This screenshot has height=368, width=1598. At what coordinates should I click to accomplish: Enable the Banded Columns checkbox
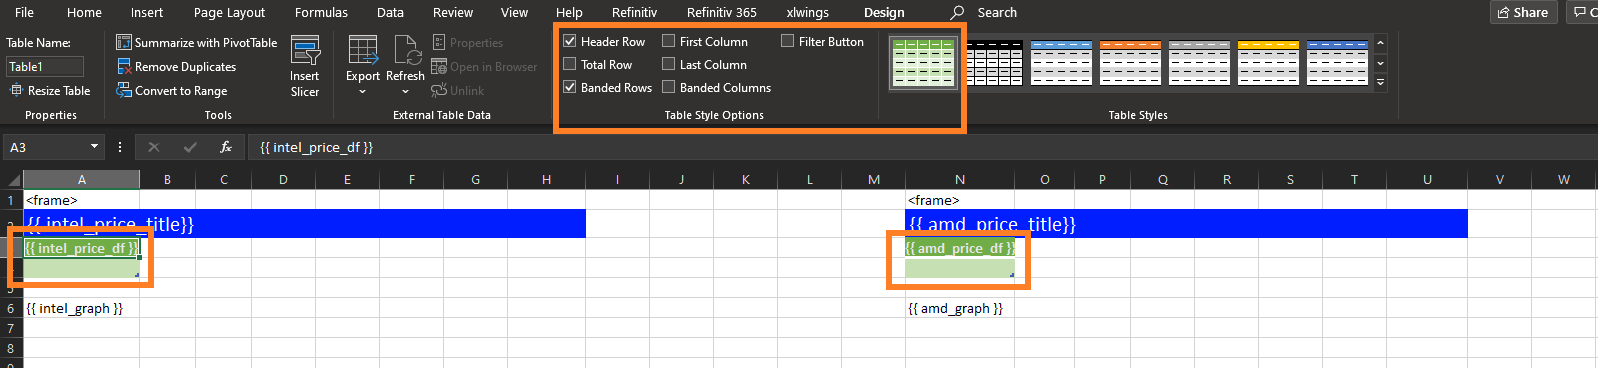pos(669,88)
